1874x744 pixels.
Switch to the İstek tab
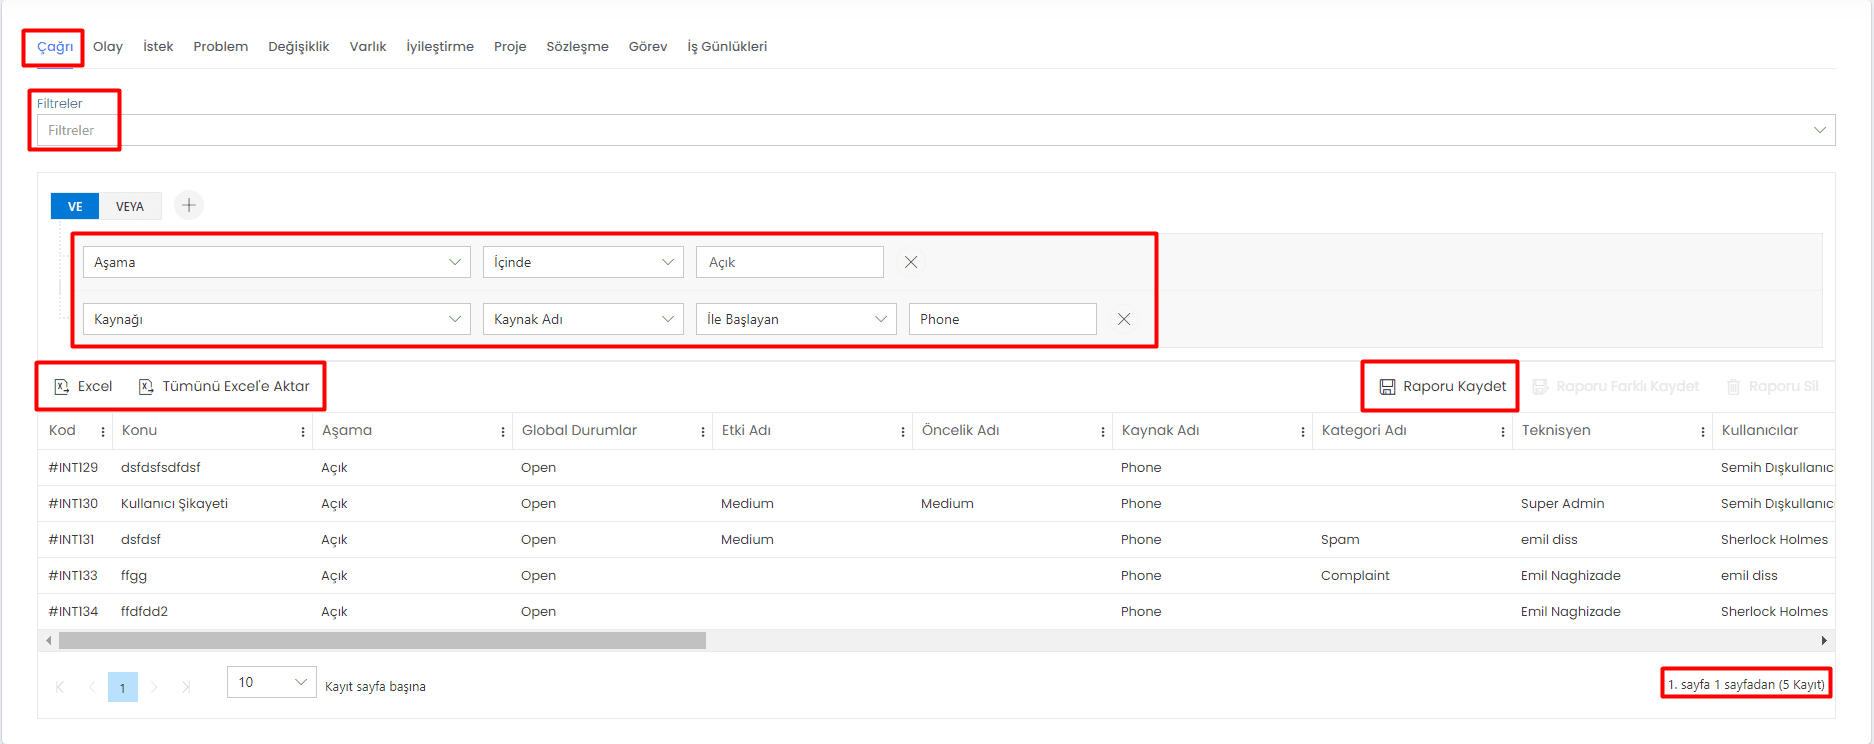coord(158,47)
